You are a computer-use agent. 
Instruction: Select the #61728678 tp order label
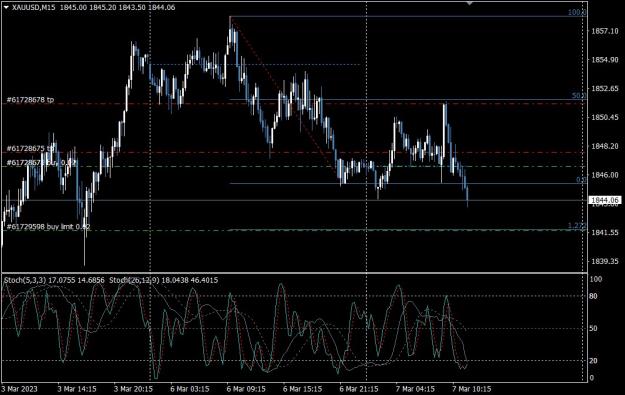click(x=30, y=100)
